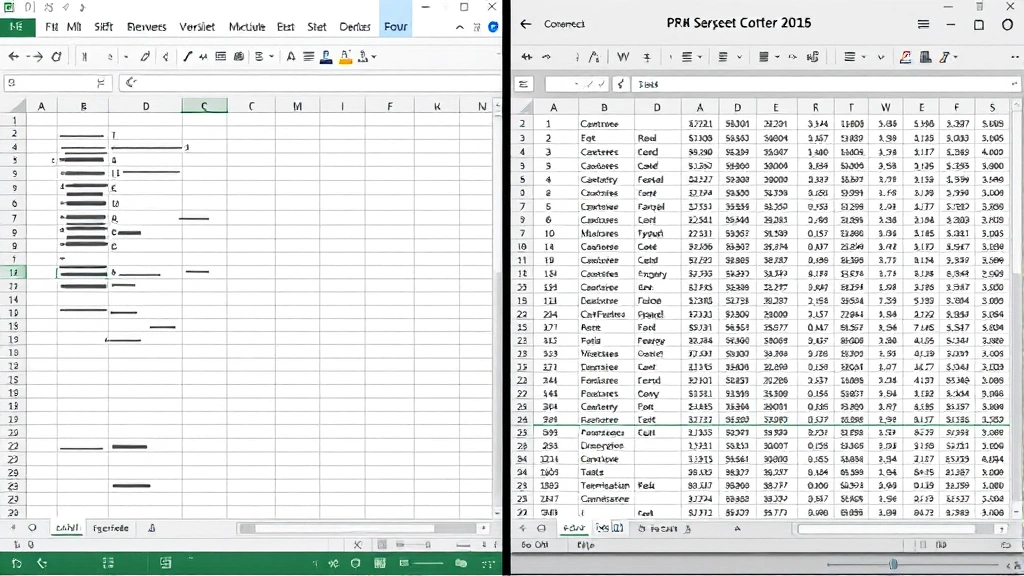Image resolution: width=1024 pixels, height=576 pixels.
Task: Click the table insert icon on the left toolbar
Action: 222,57
